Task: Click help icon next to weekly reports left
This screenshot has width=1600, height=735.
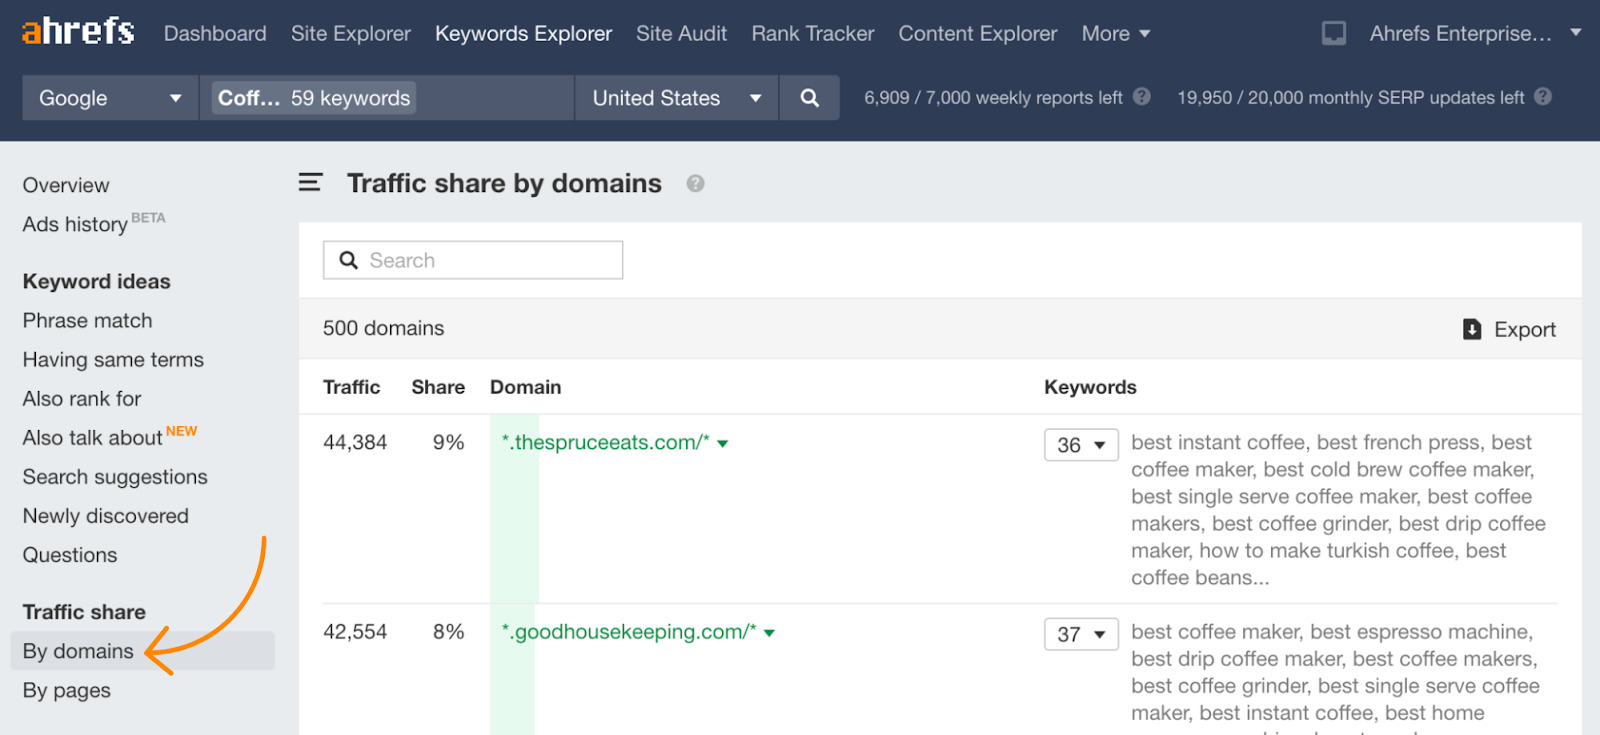Action: click(1142, 97)
